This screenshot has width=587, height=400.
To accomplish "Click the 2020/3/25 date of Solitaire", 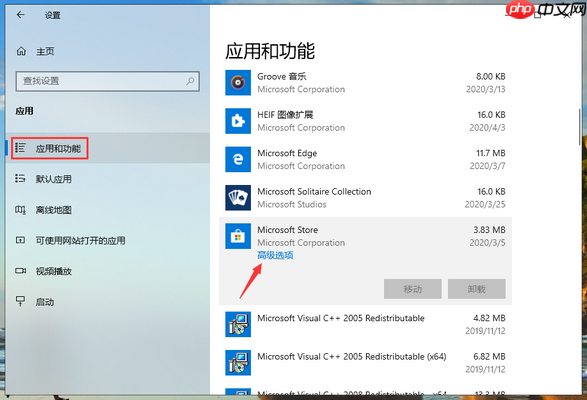I will coord(485,204).
